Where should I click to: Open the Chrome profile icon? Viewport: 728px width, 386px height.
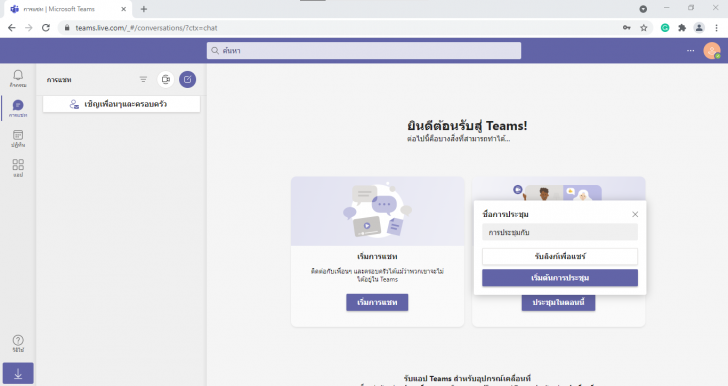pos(699,28)
